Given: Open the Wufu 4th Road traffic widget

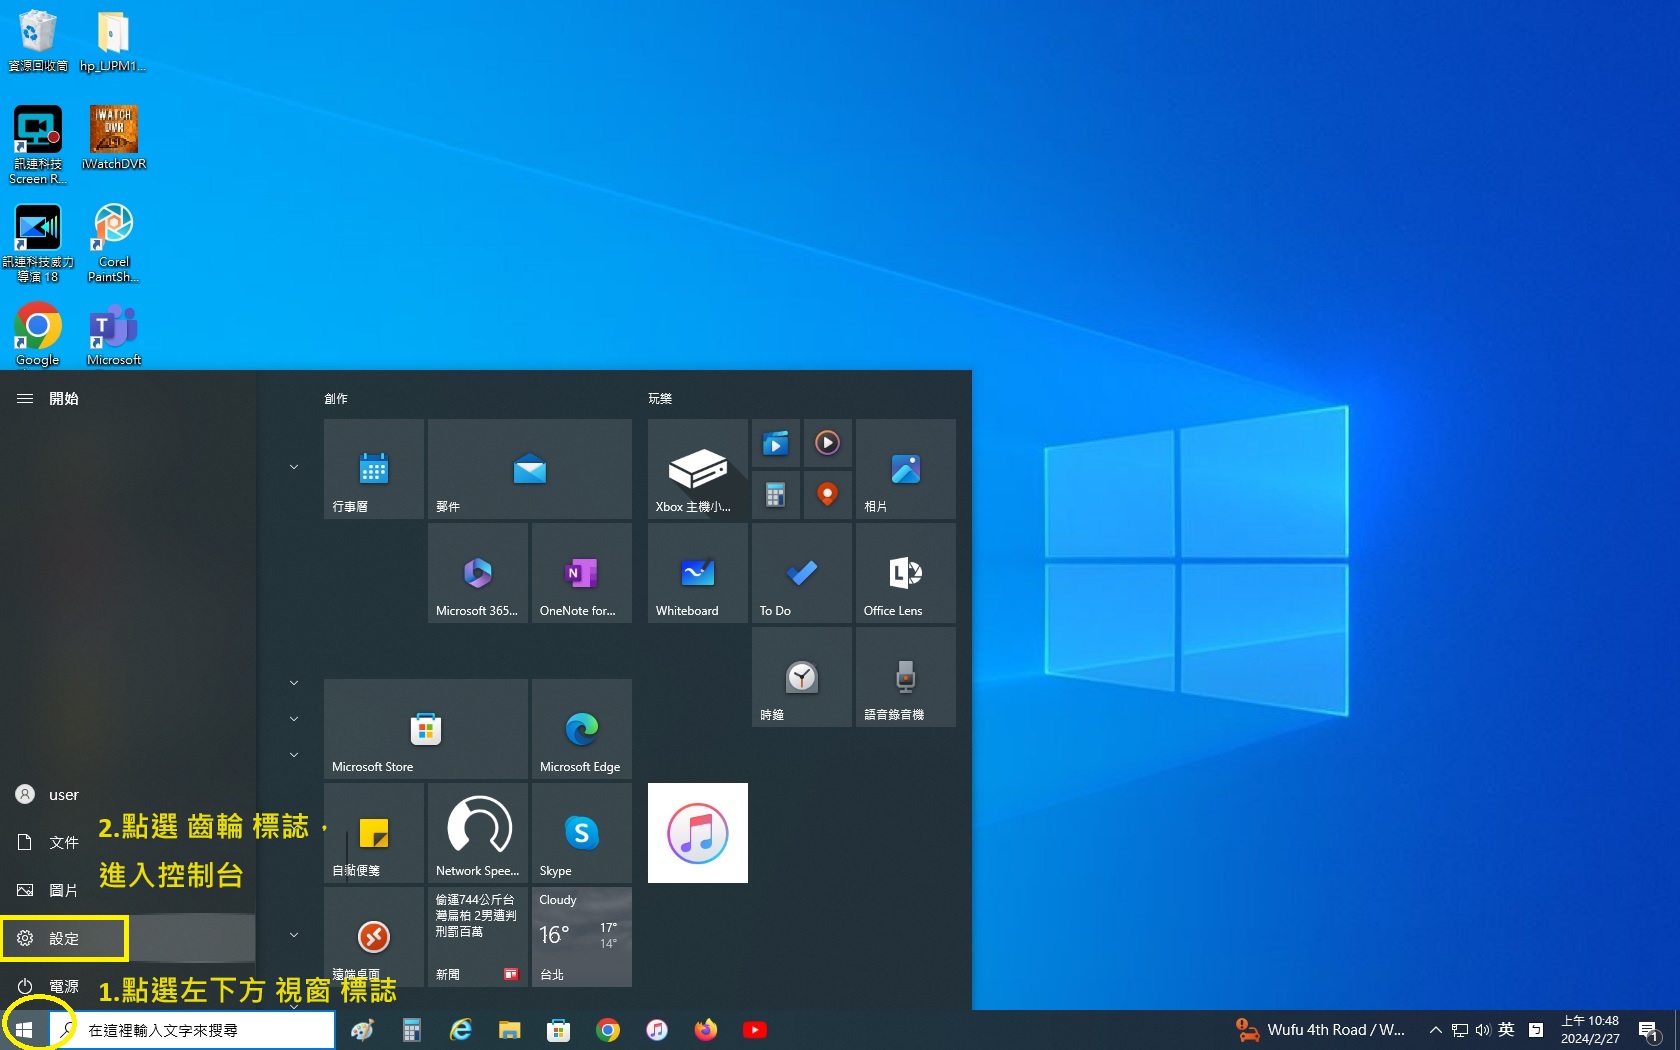Looking at the screenshot, I should coord(1320,1030).
